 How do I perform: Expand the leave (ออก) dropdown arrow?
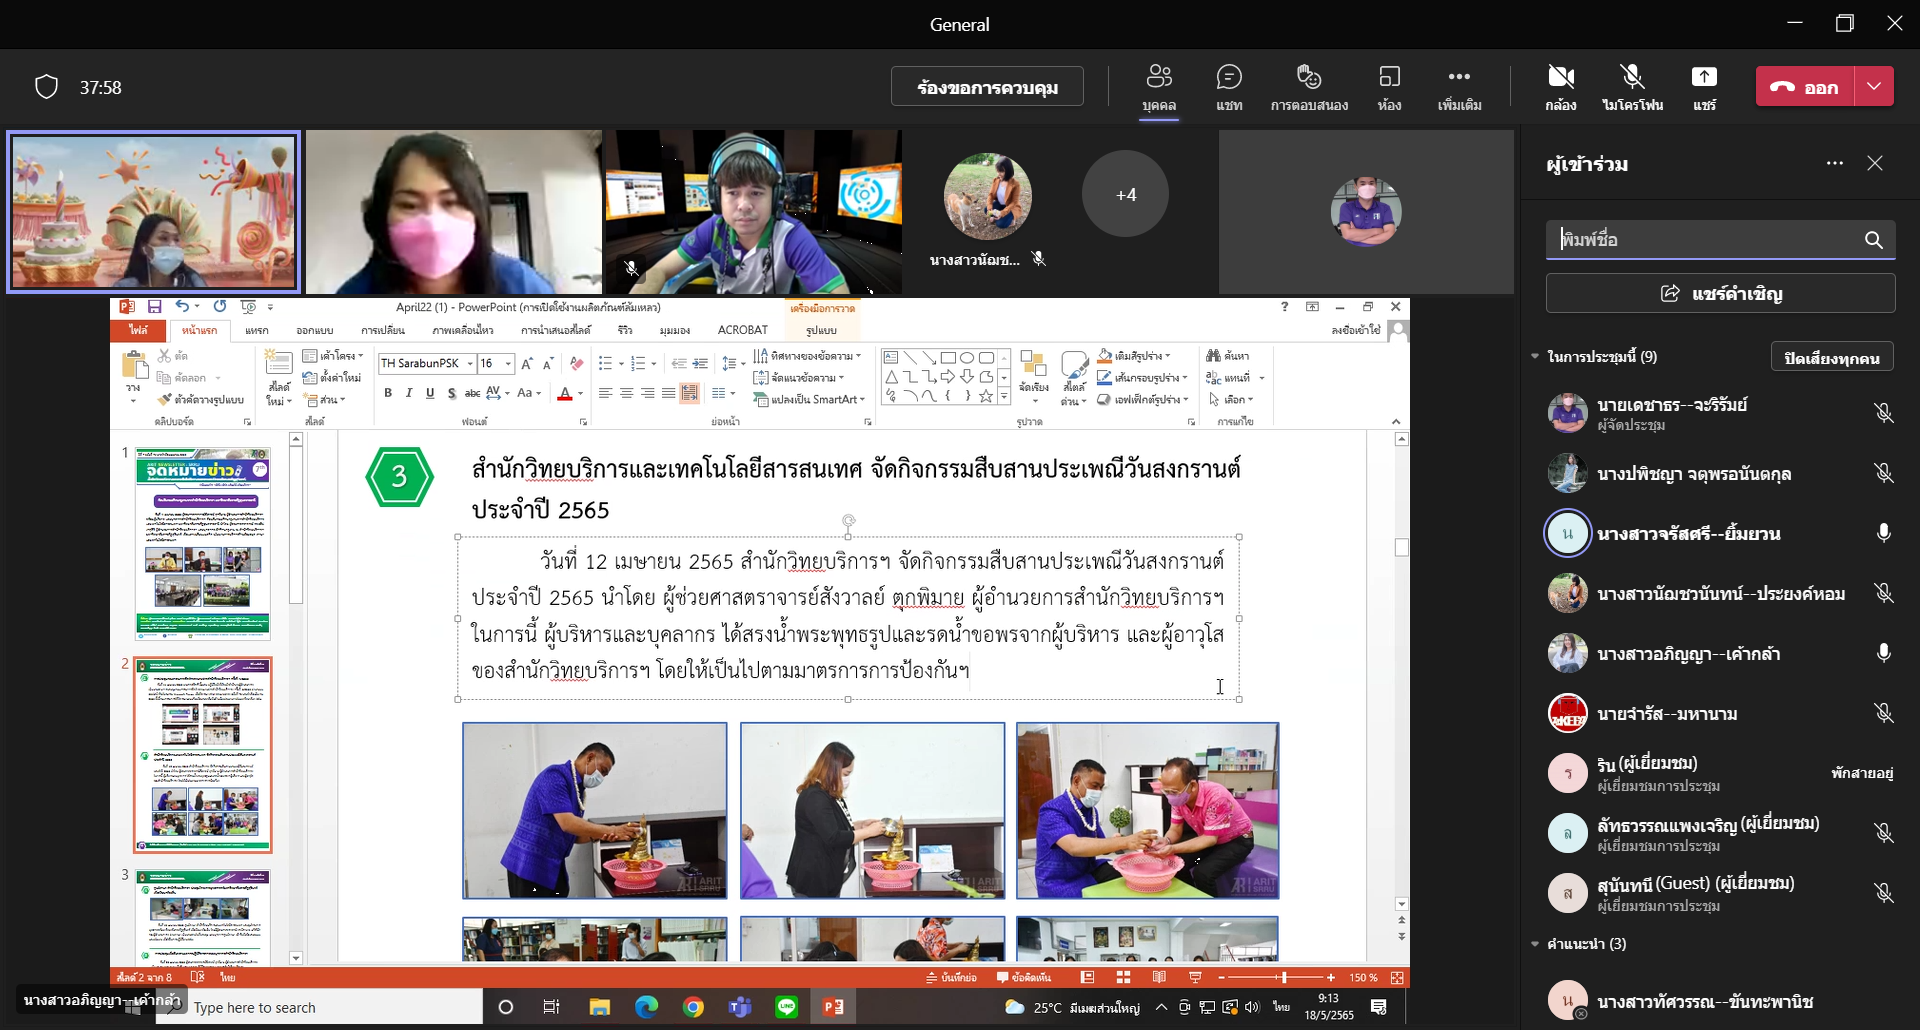point(1874,86)
